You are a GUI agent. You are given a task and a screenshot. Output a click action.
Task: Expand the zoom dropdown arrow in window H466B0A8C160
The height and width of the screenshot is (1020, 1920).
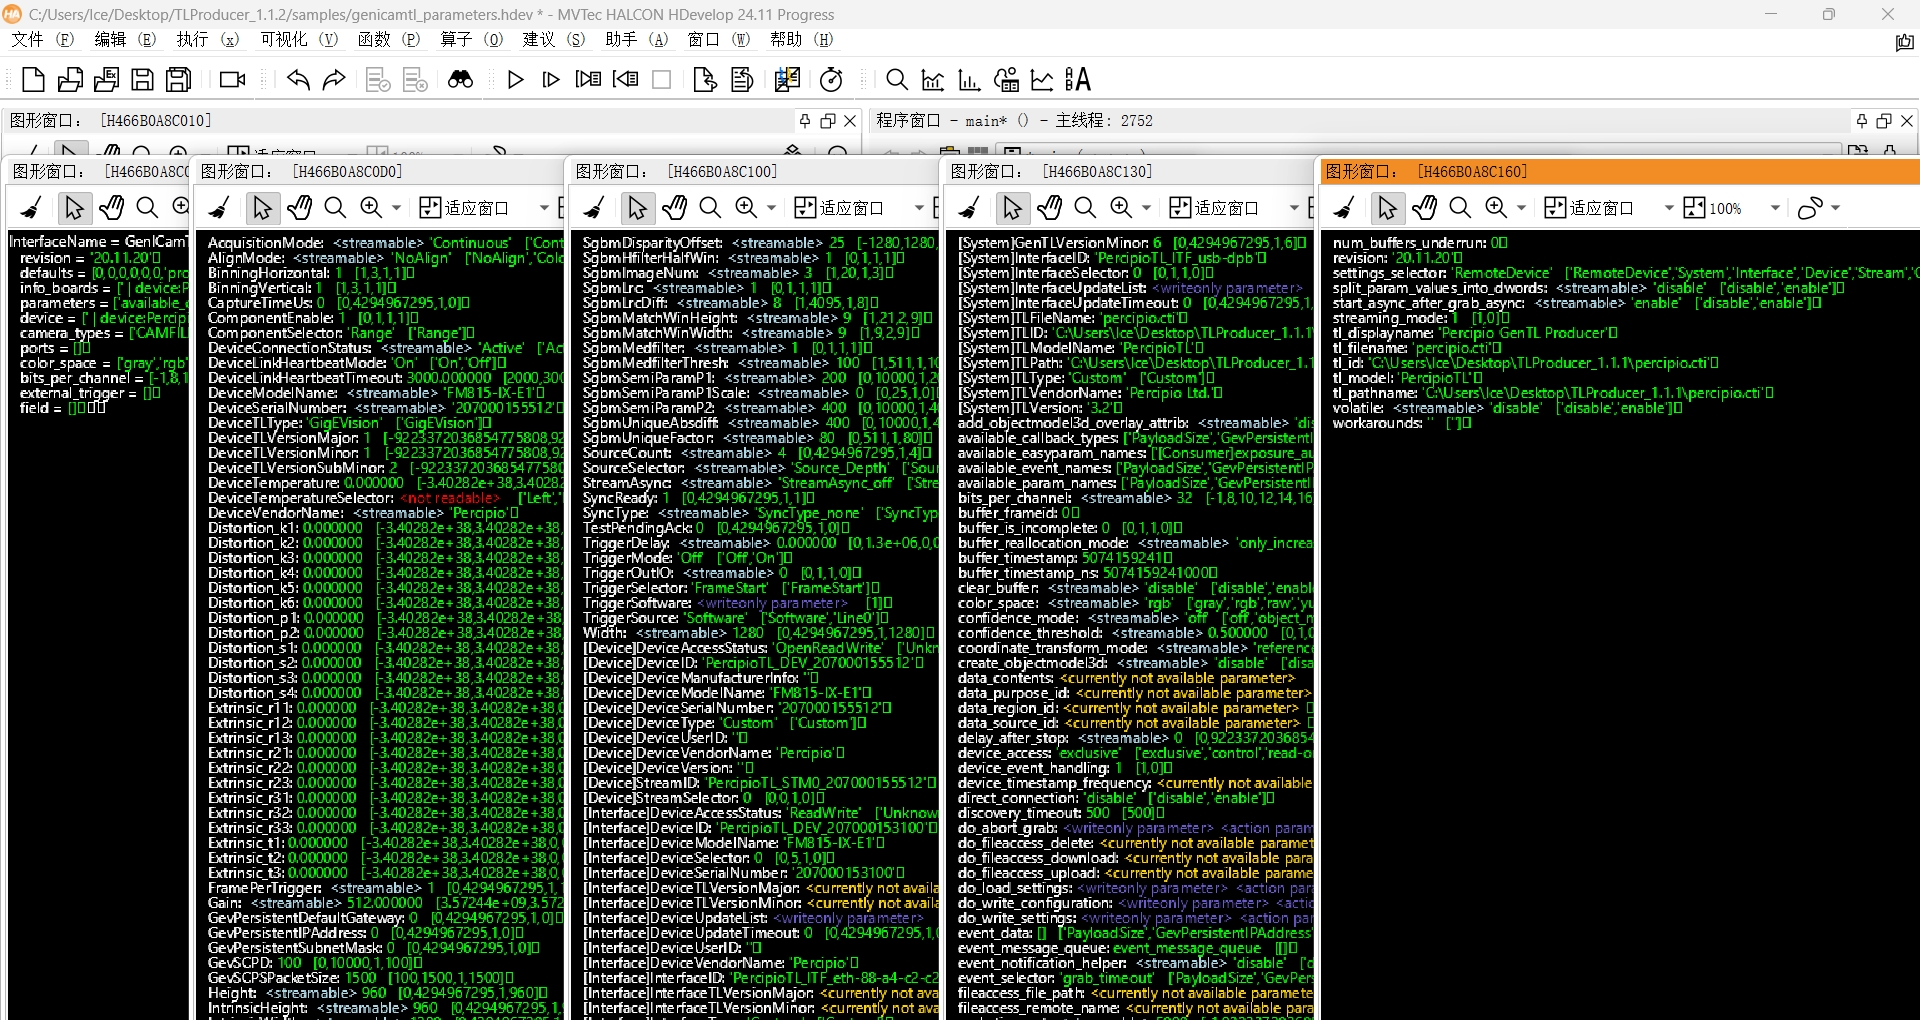point(1522,208)
